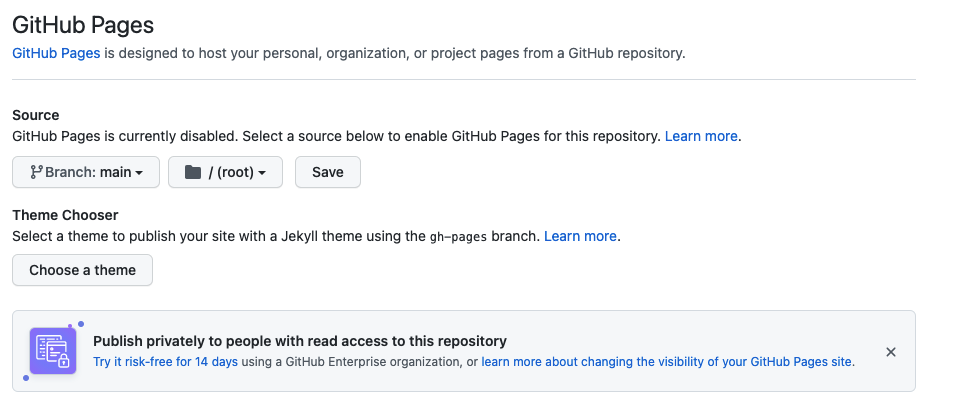Dismiss the publish privately banner
The image size is (961, 412).
tap(891, 352)
